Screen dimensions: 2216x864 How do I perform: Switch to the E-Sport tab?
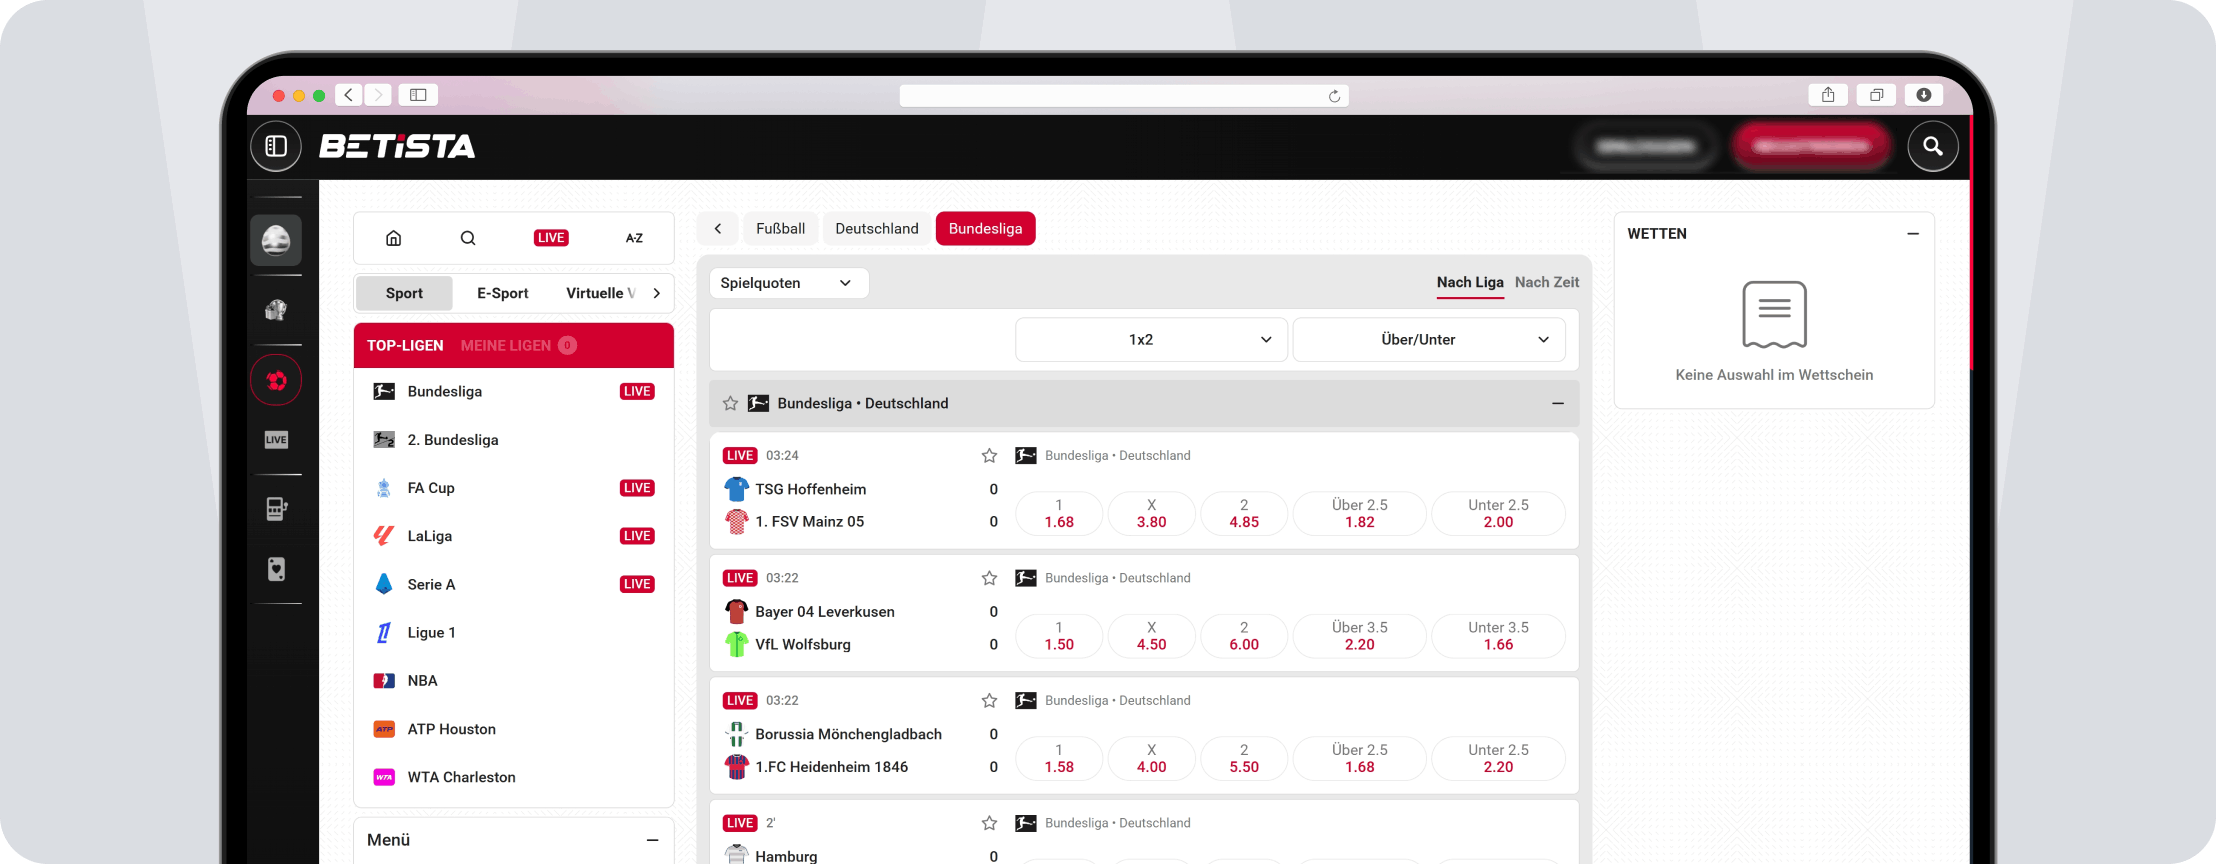tap(502, 293)
